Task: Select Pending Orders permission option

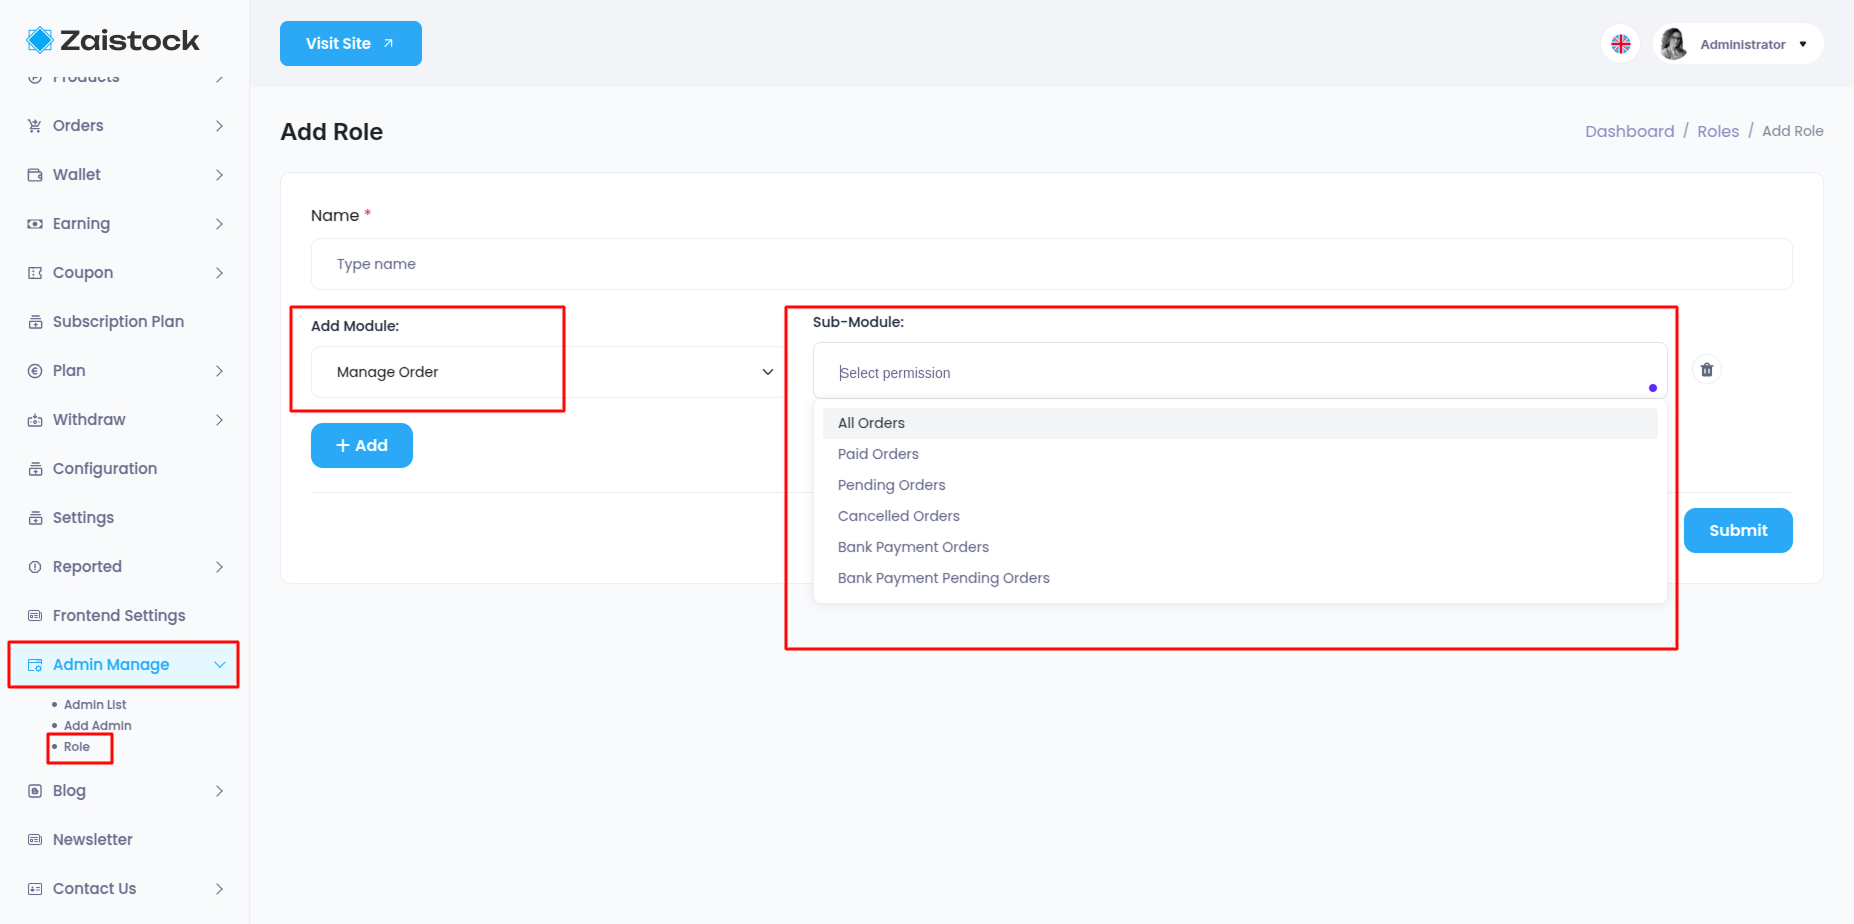Action: coord(1240,485)
